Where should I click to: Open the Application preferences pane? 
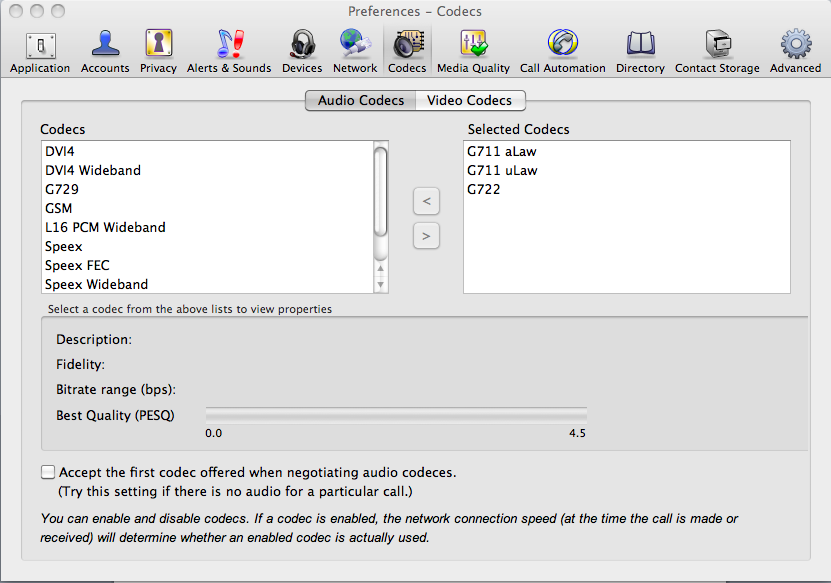coord(40,52)
